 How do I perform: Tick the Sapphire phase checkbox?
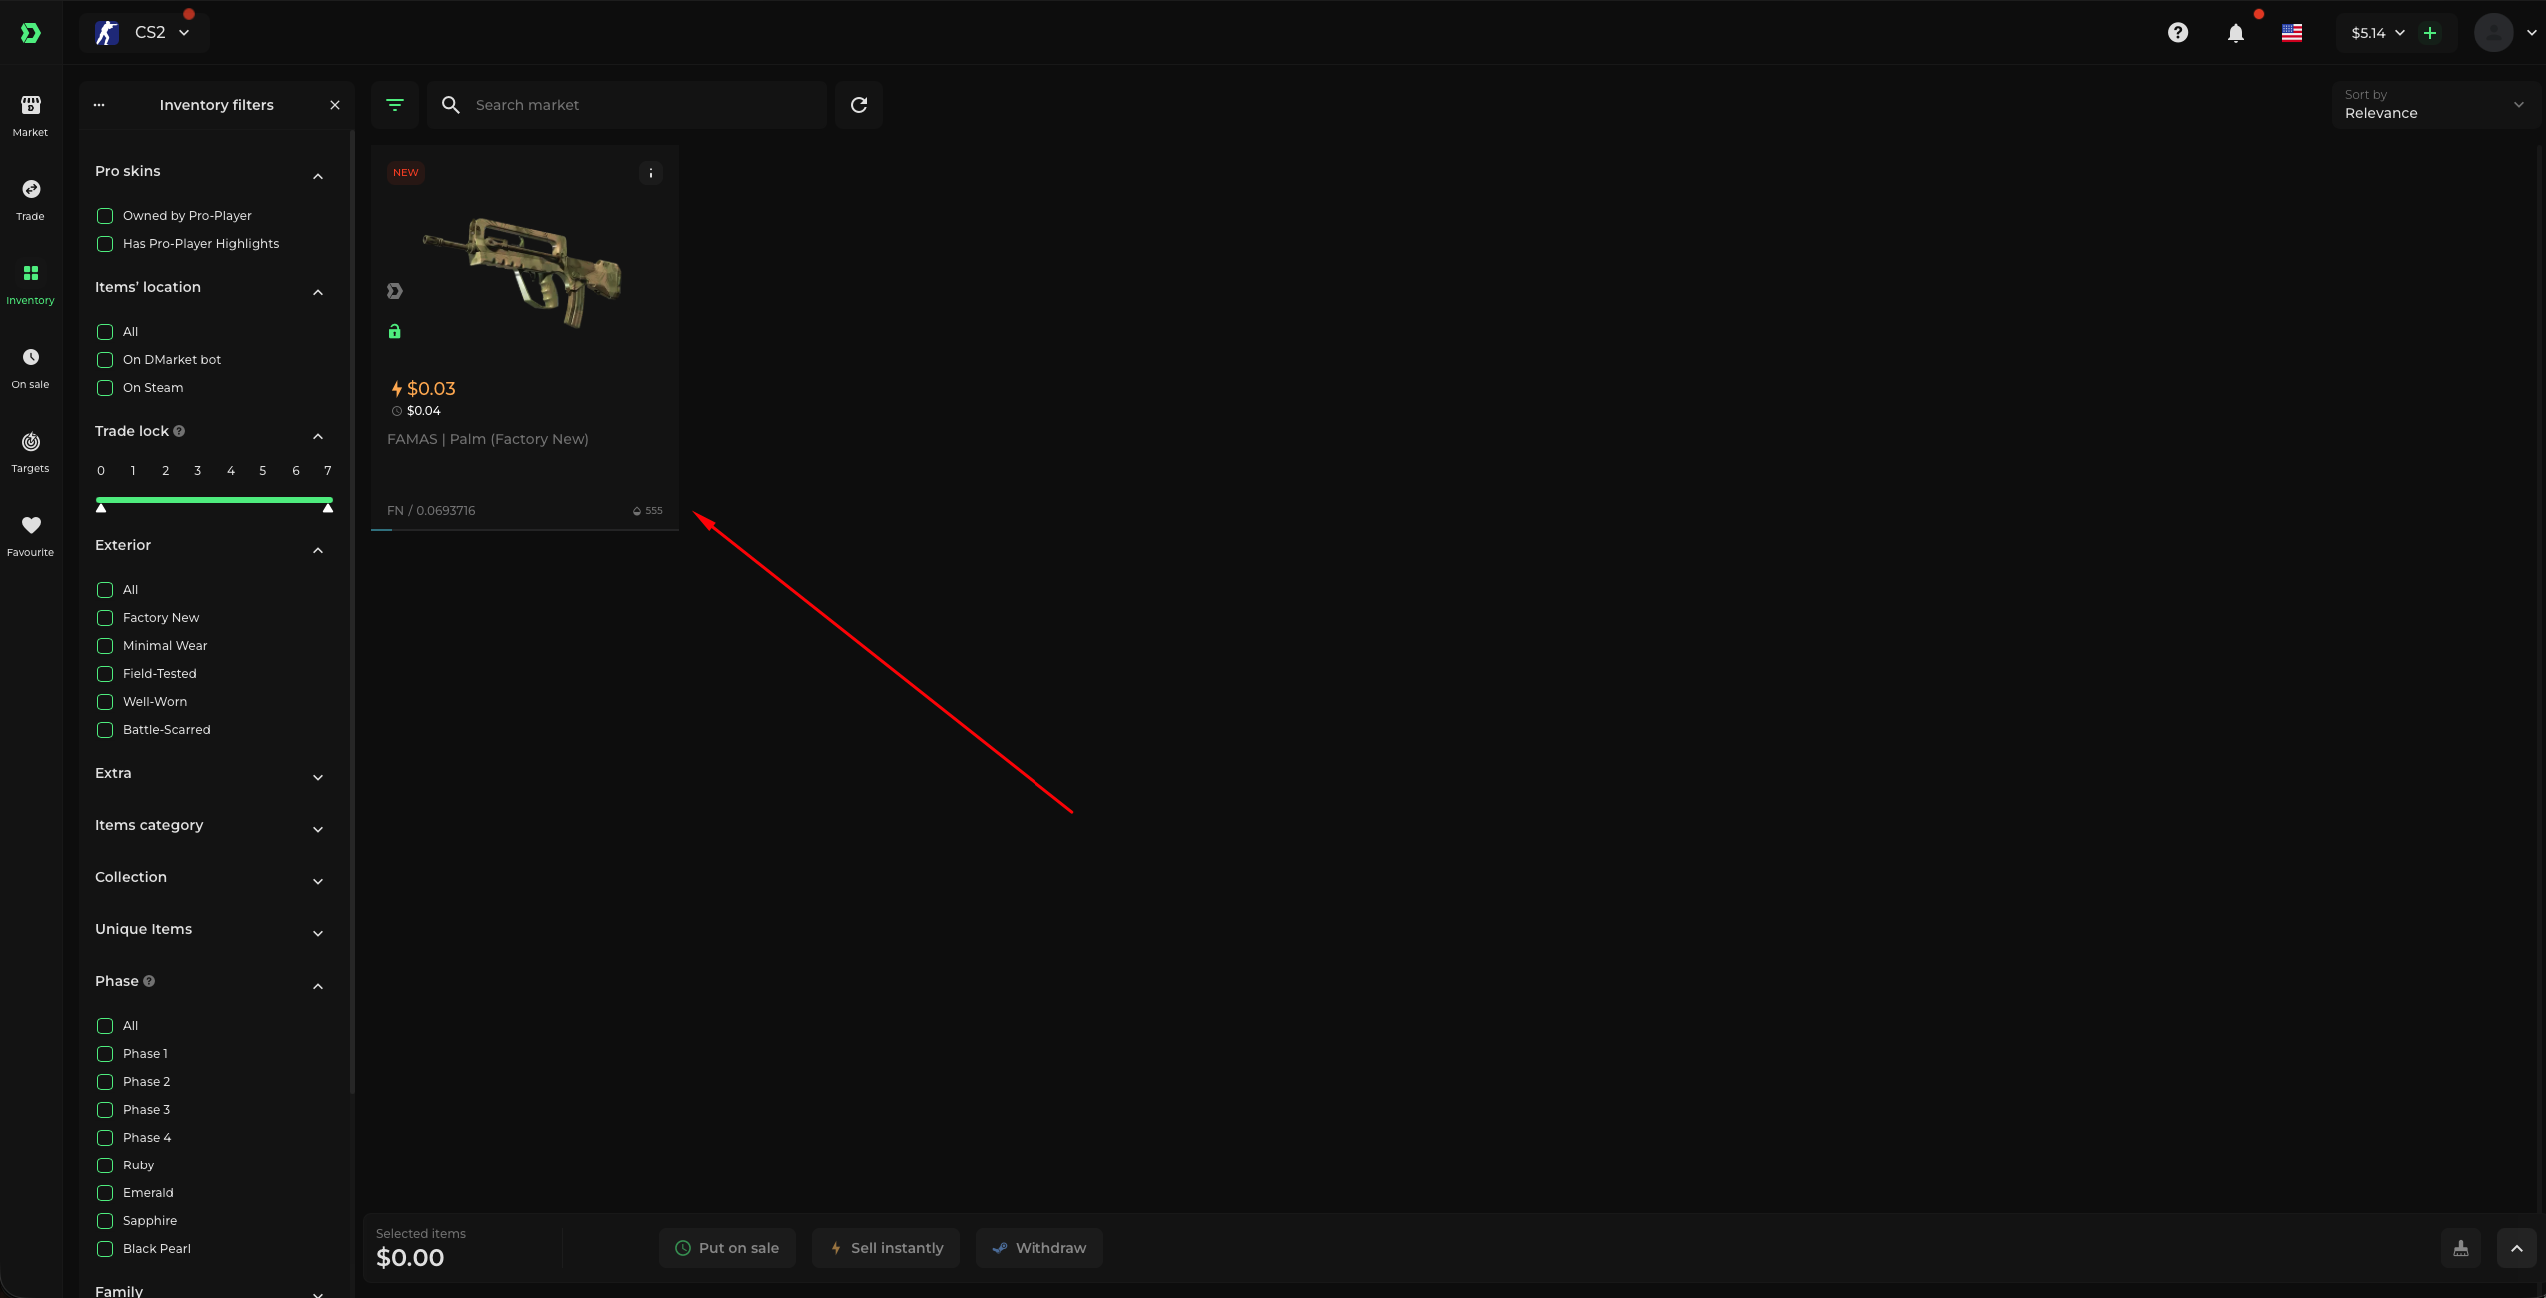(105, 1221)
